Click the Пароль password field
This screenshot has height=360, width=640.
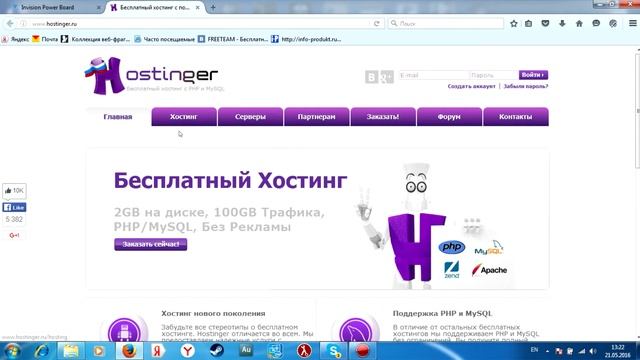[x=493, y=75]
